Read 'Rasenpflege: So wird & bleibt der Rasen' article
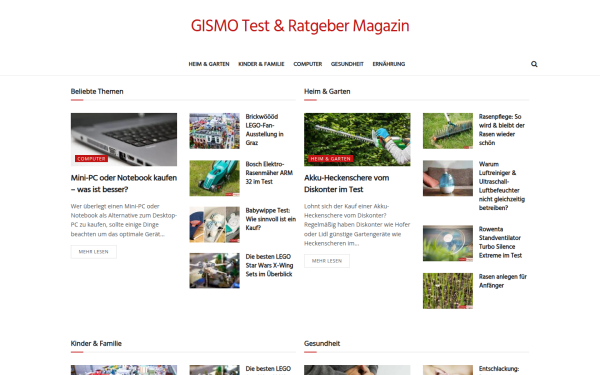This screenshot has height=375, width=600. 502,130
